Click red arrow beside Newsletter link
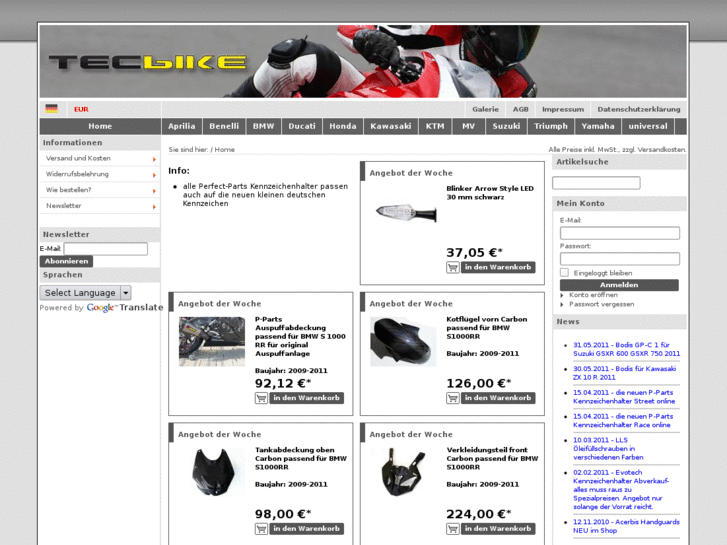 pyautogui.click(x=154, y=206)
